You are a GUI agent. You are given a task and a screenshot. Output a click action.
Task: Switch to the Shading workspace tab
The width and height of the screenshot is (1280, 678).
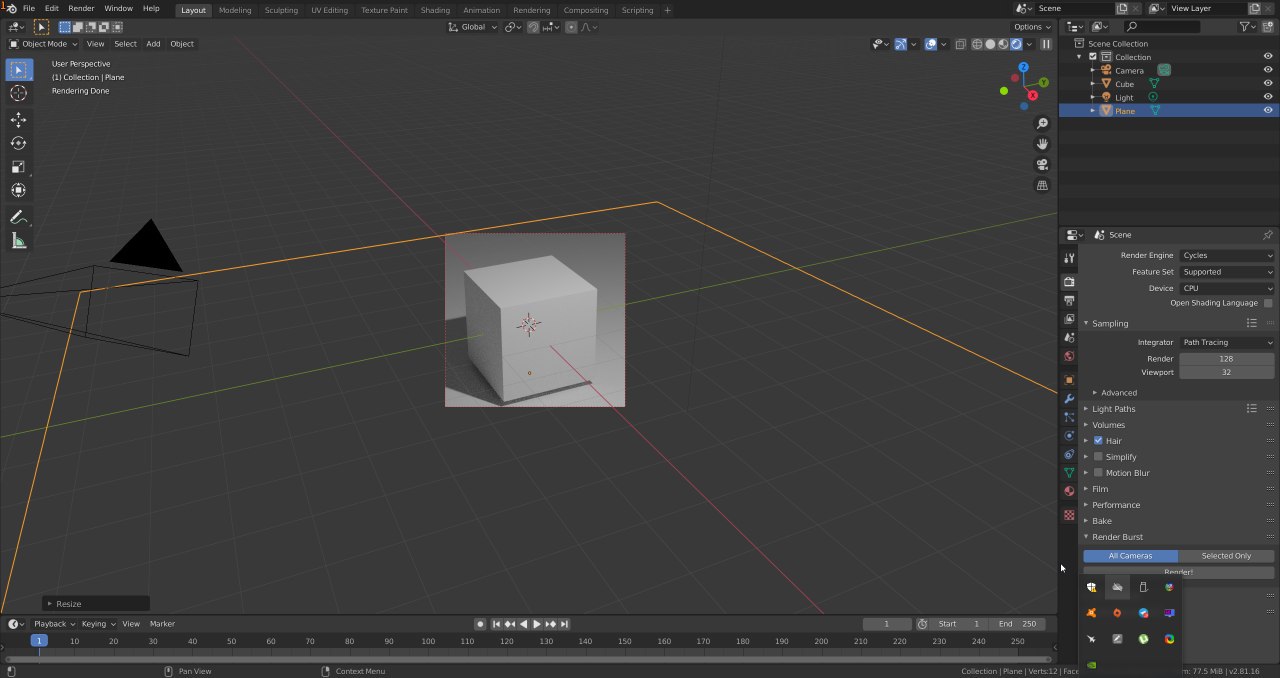tap(435, 10)
